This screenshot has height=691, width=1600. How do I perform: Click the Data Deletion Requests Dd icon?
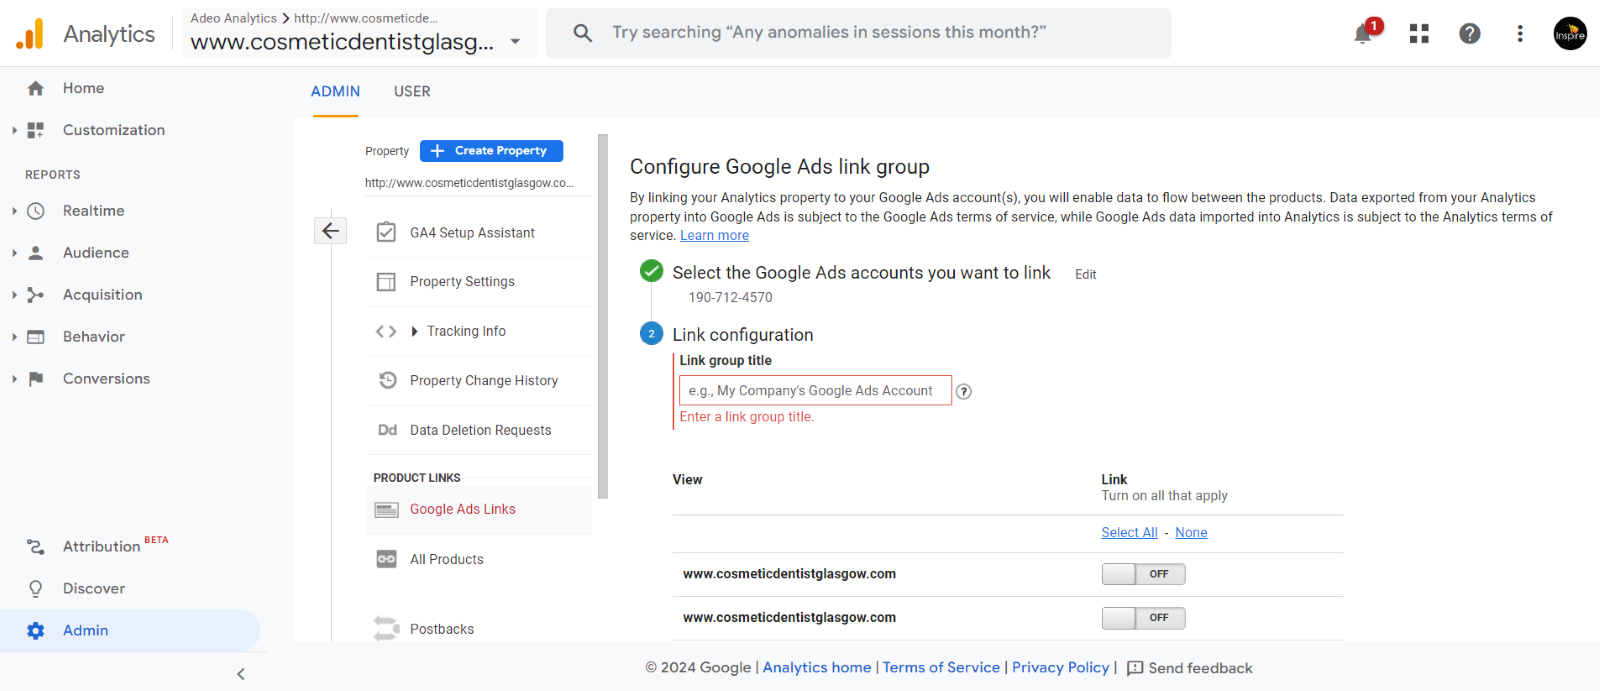point(387,430)
